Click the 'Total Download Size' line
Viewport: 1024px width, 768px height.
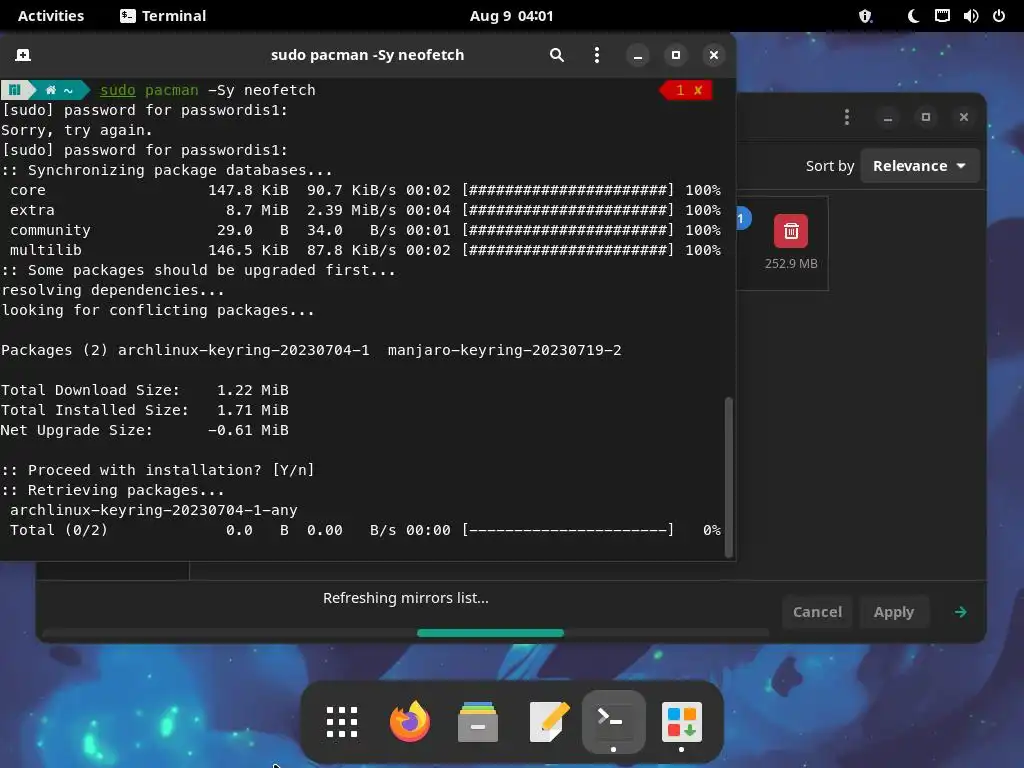point(144,391)
